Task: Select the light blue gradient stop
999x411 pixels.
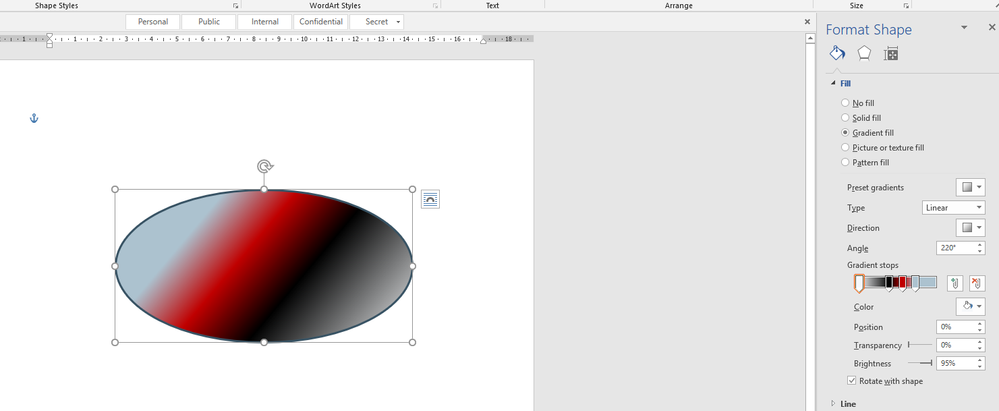Action: [916, 284]
